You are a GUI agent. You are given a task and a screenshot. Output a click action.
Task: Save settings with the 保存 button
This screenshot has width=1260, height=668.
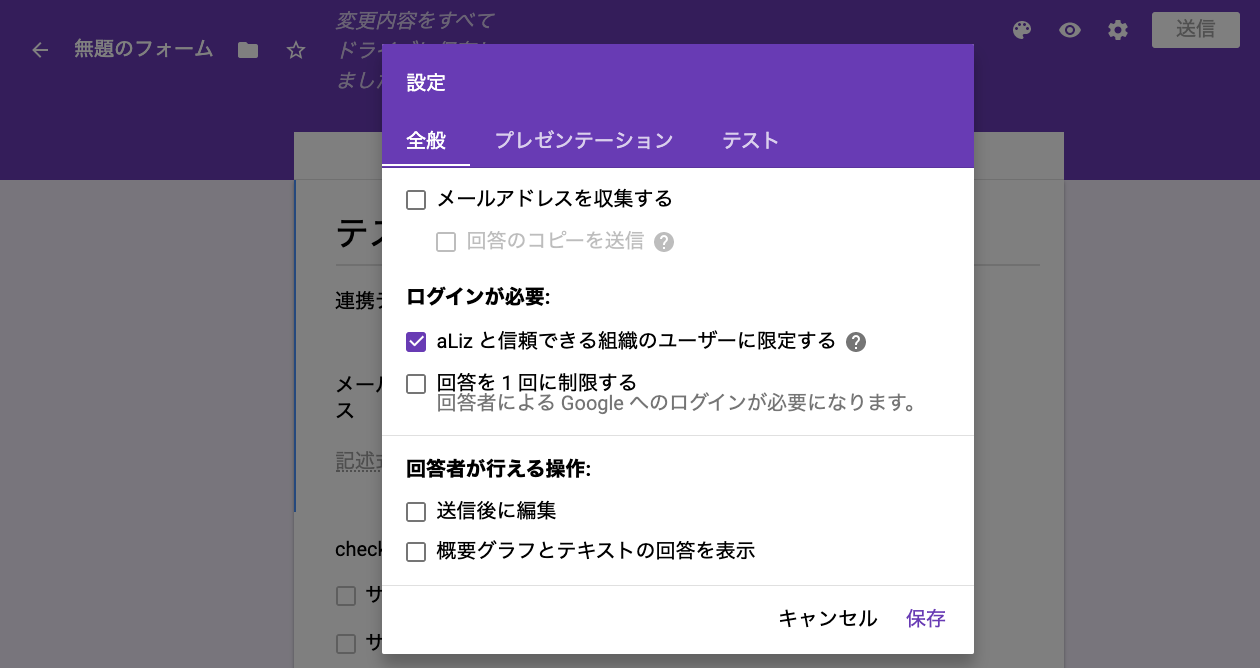click(925, 618)
